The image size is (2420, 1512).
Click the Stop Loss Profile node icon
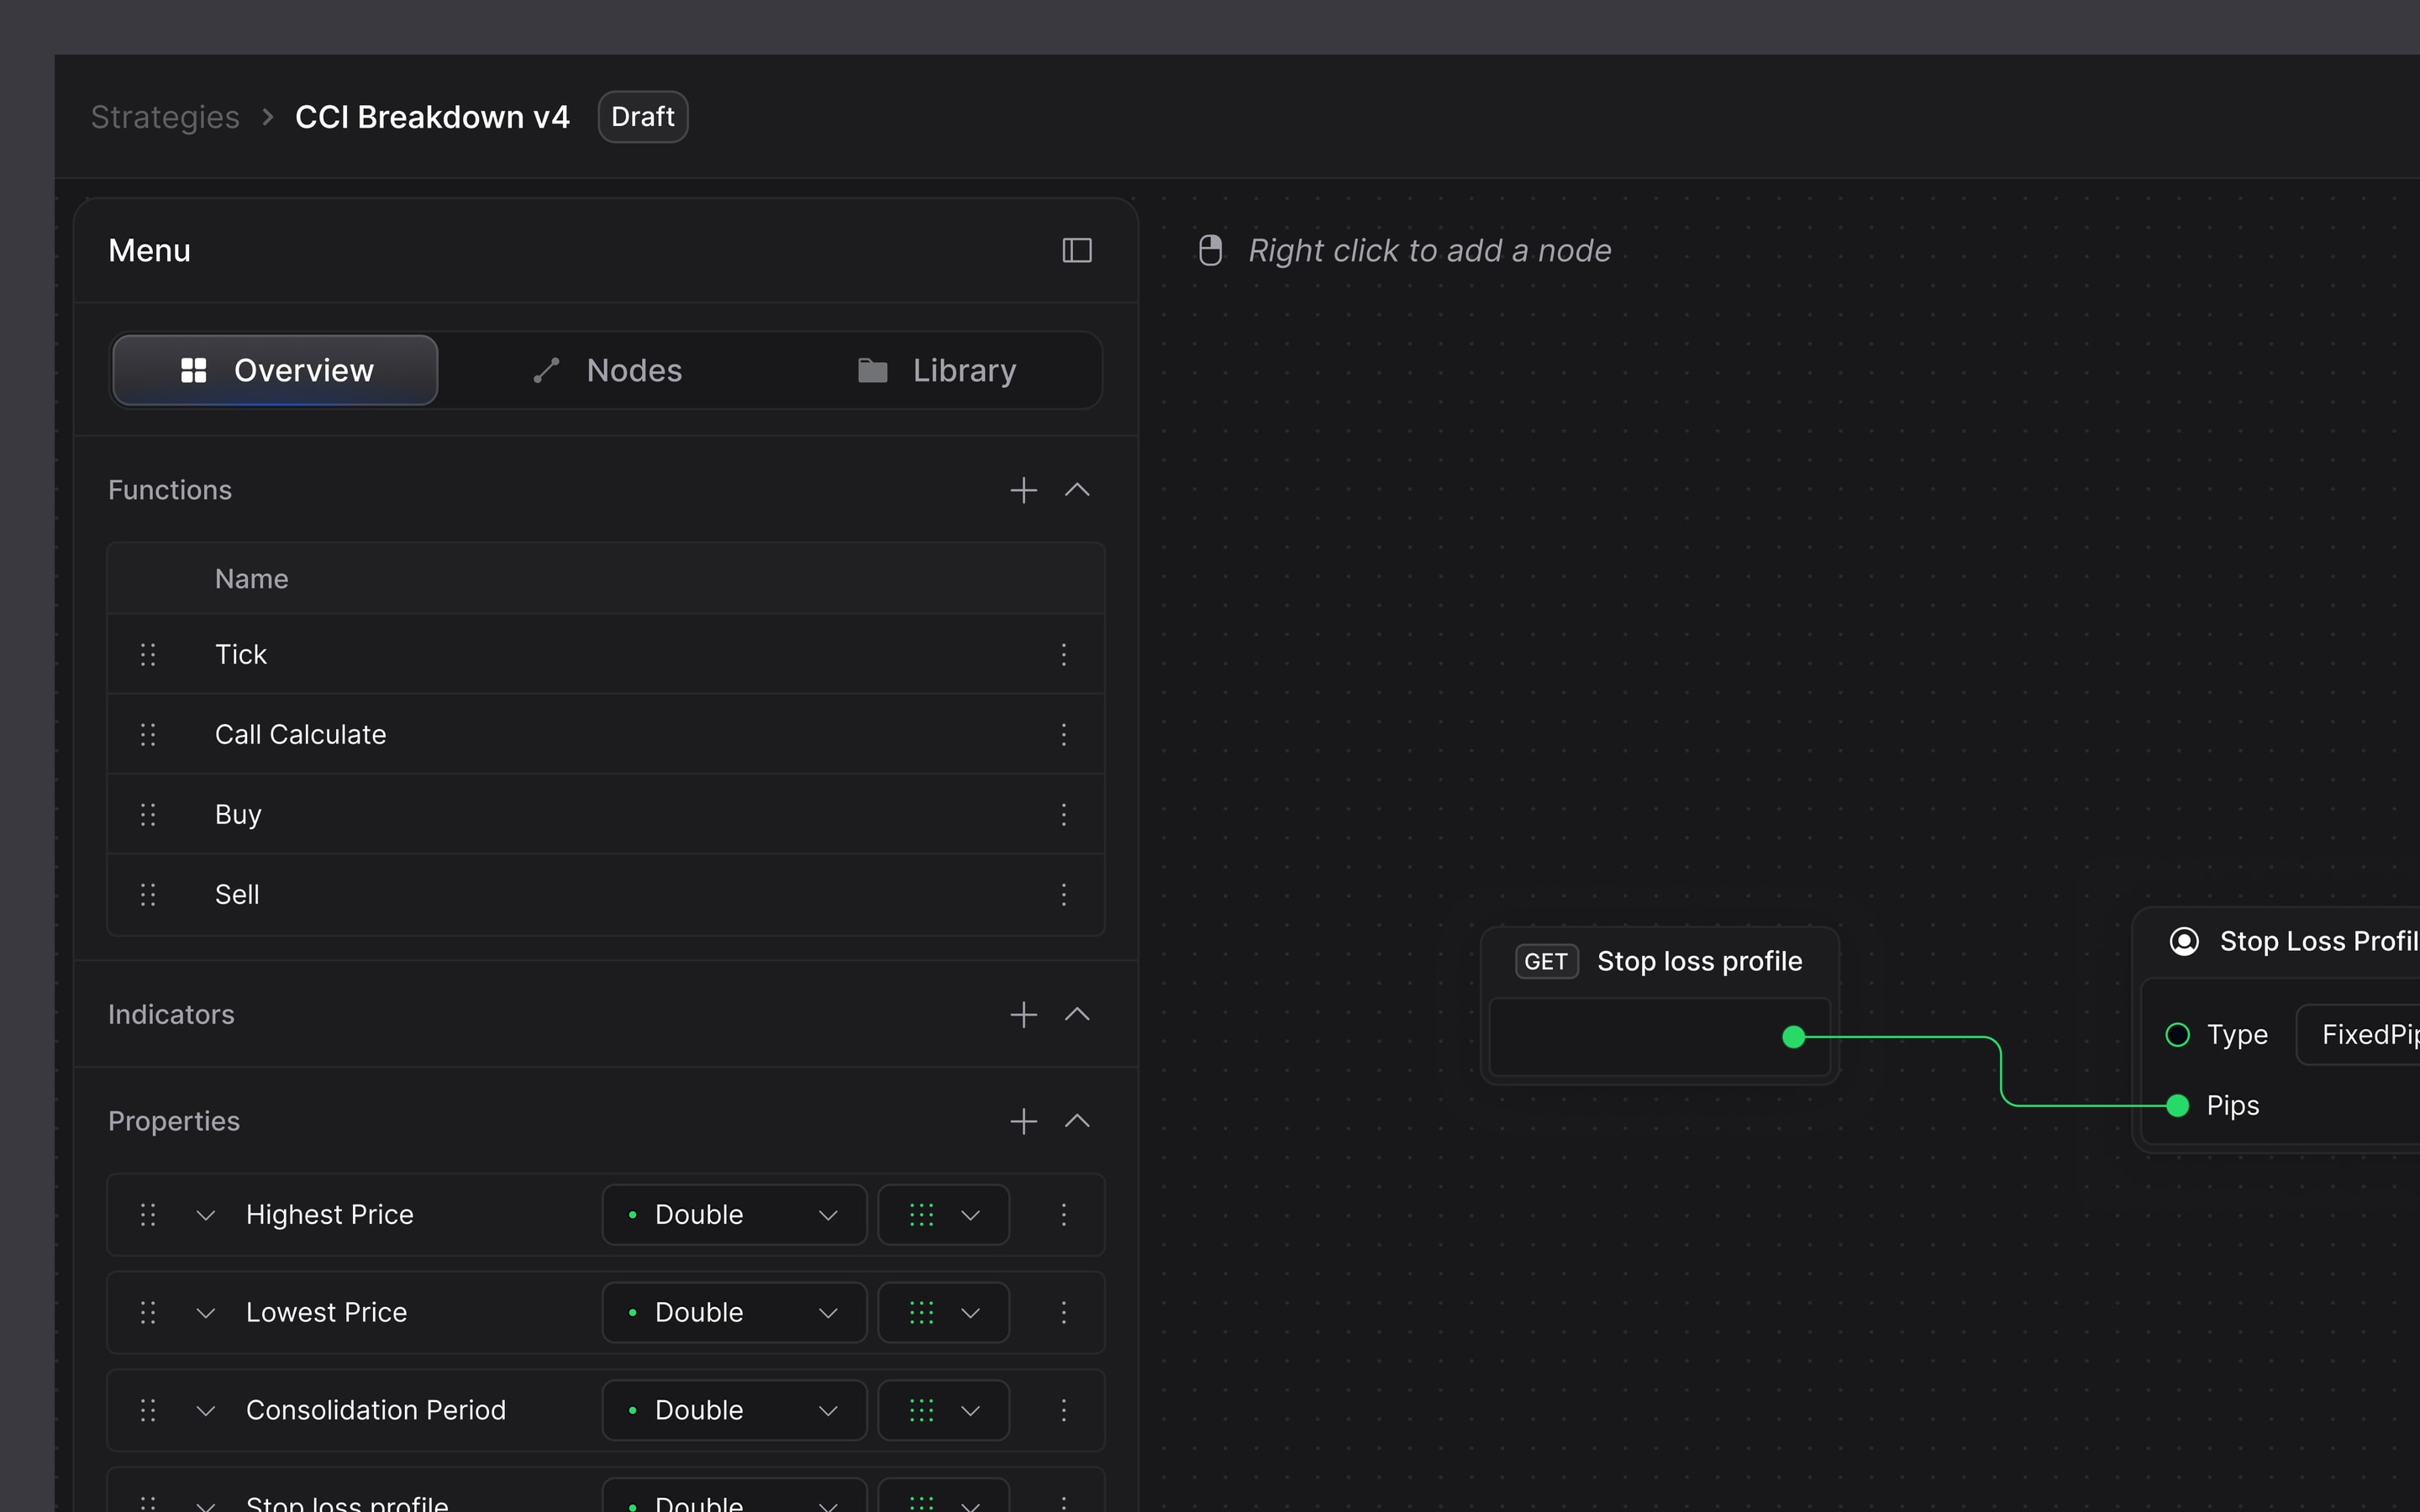2184,942
